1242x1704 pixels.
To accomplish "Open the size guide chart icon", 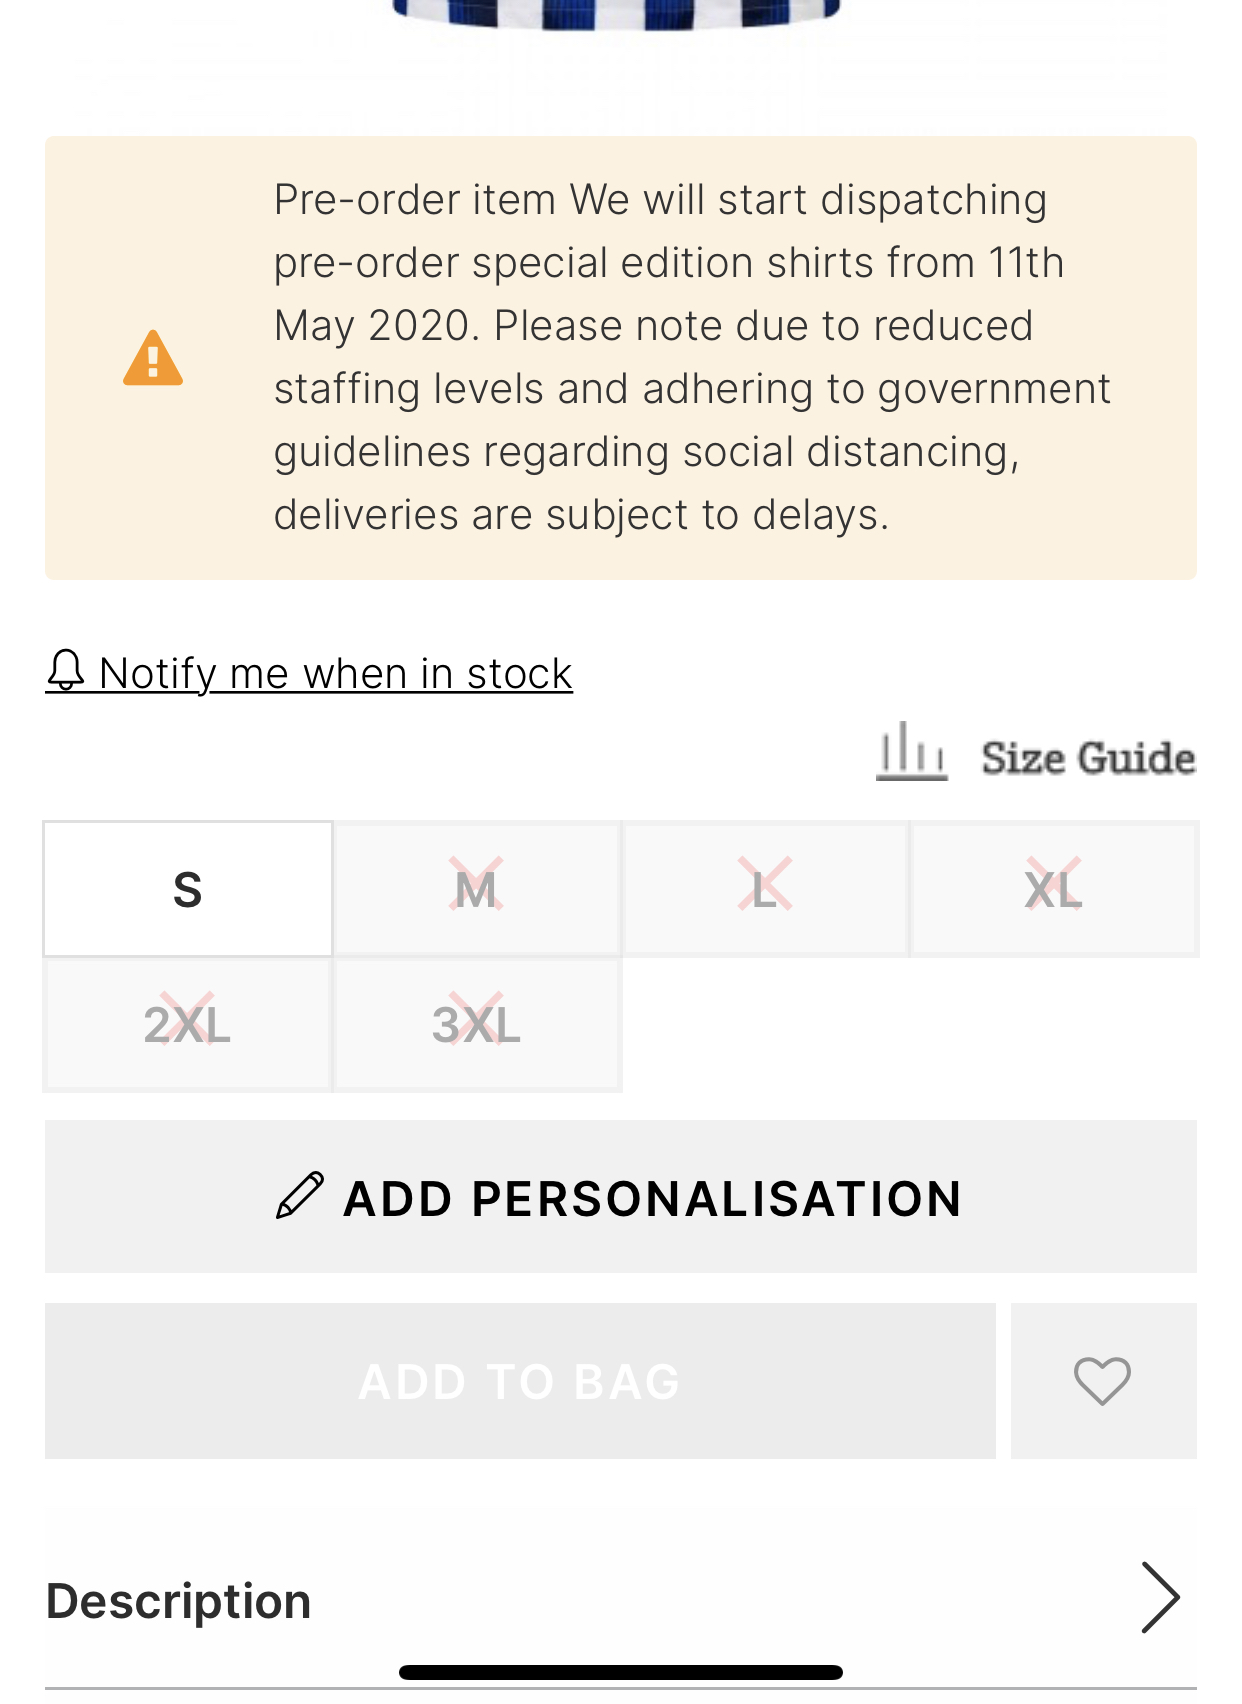I will [911, 752].
